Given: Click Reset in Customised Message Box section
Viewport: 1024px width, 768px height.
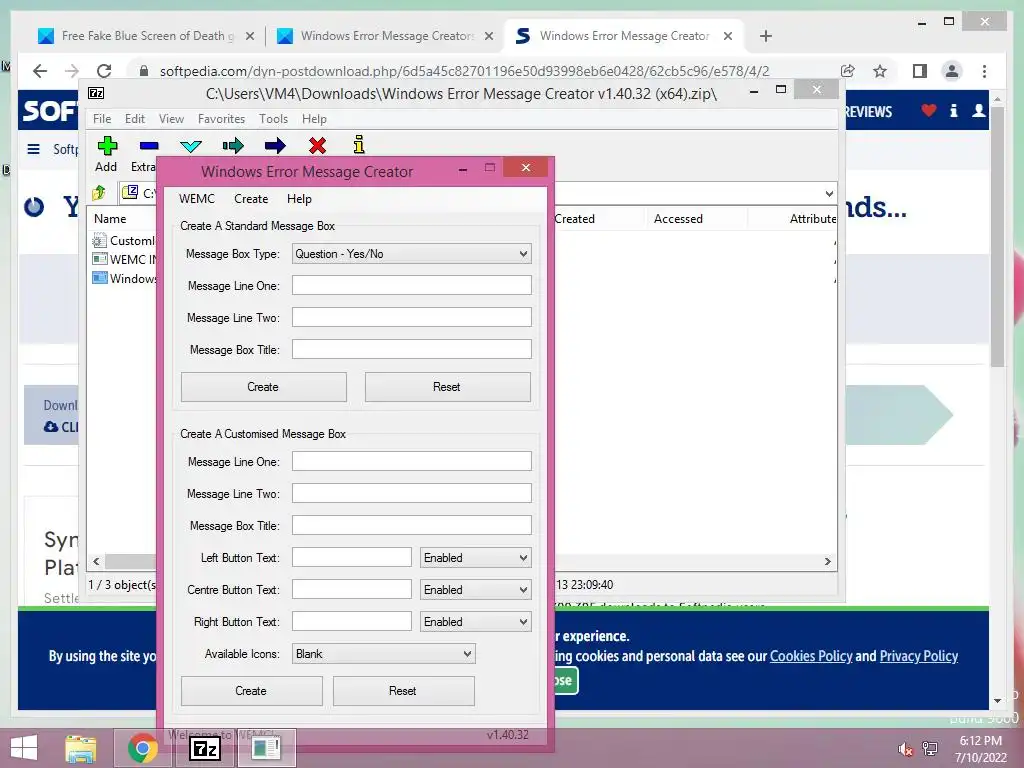Looking at the screenshot, I should 404,690.
